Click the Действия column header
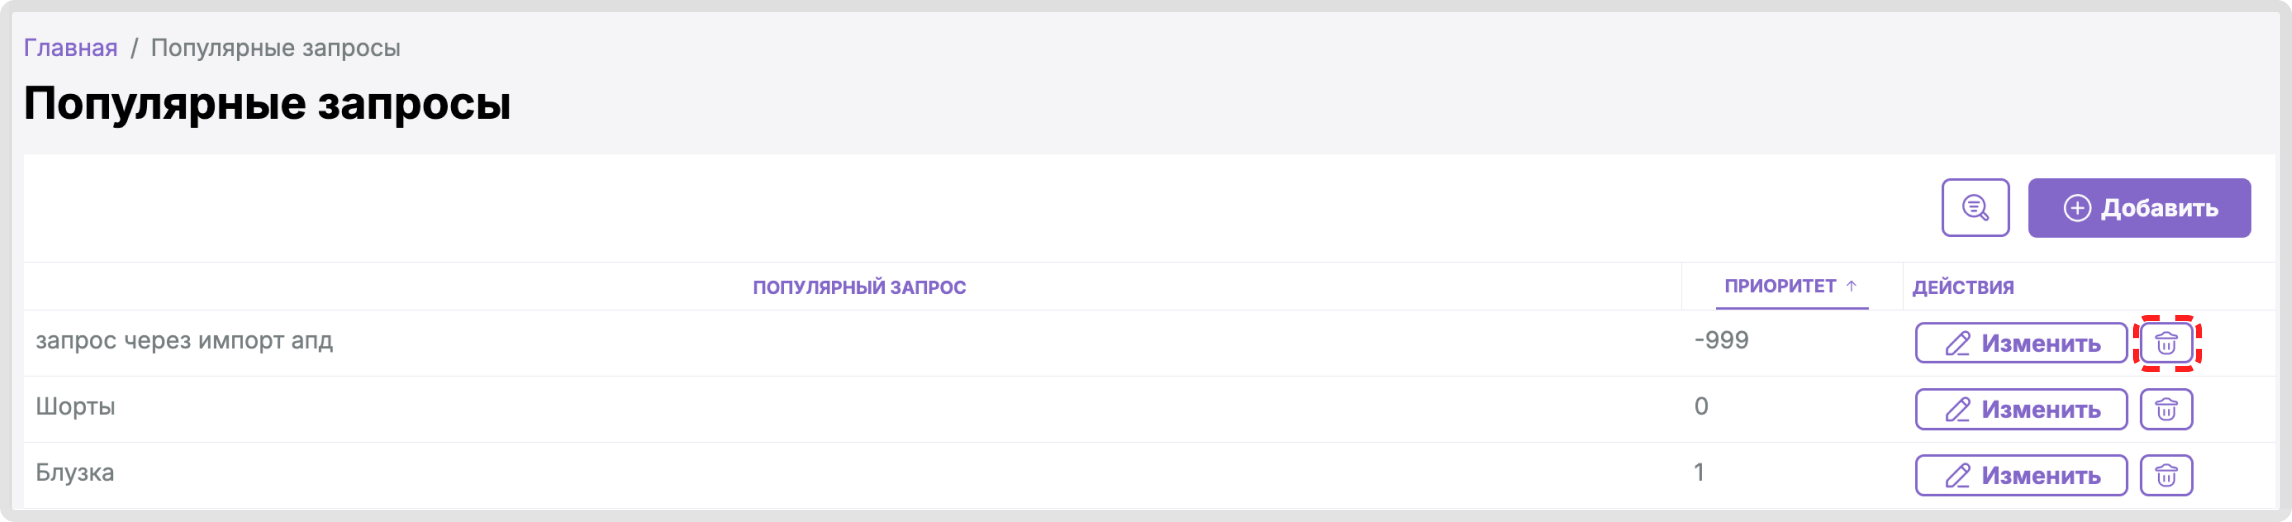2292x522 pixels. pyautogui.click(x=1963, y=288)
